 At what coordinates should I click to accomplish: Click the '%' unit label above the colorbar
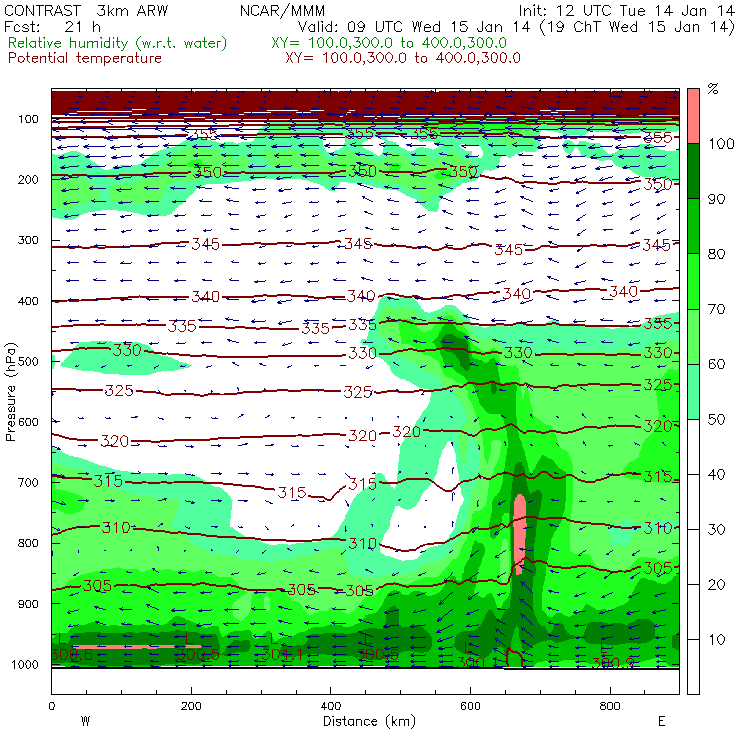713,89
